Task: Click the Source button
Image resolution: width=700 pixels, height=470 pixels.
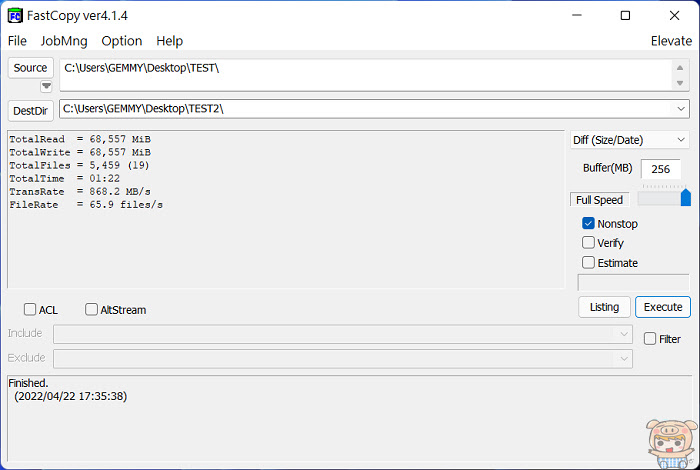Action: tap(30, 68)
